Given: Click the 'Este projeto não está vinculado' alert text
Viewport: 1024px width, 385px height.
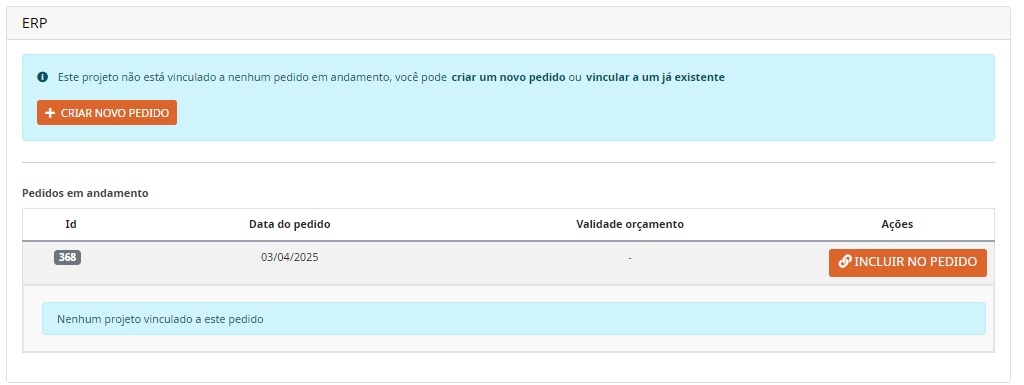Looking at the screenshot, I should [140, 77].
